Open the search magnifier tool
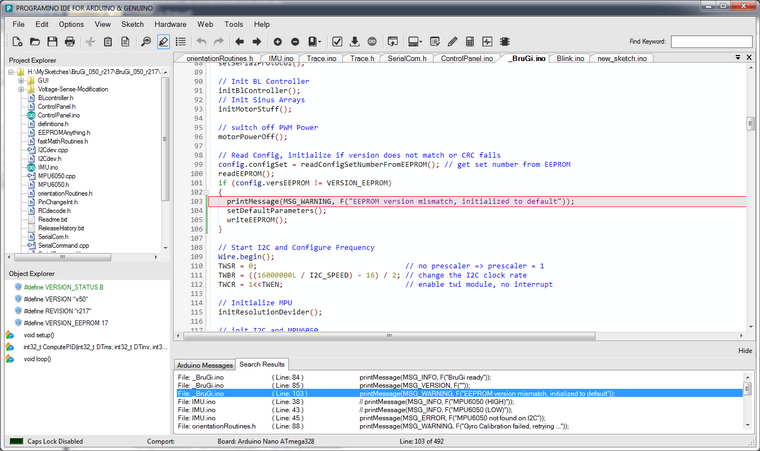The image size is (760, 451). pos(145,42)
